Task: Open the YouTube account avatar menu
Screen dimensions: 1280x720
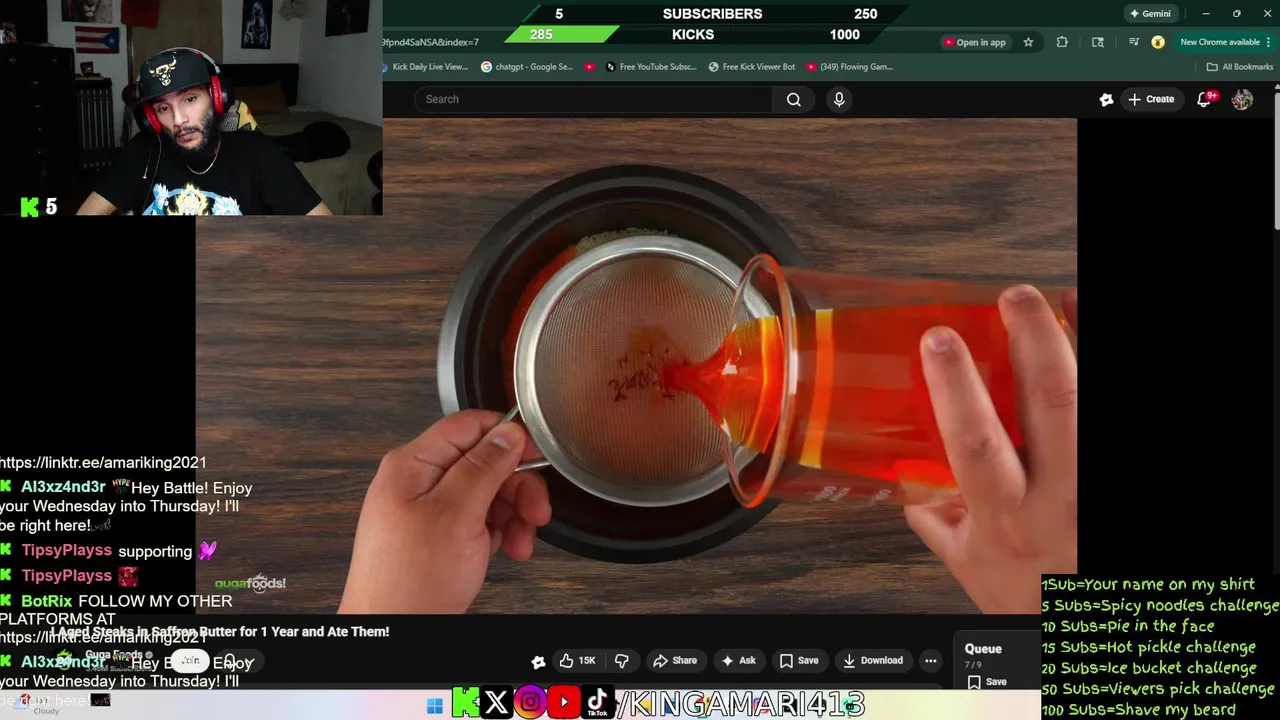Action: coord(1242,99)
